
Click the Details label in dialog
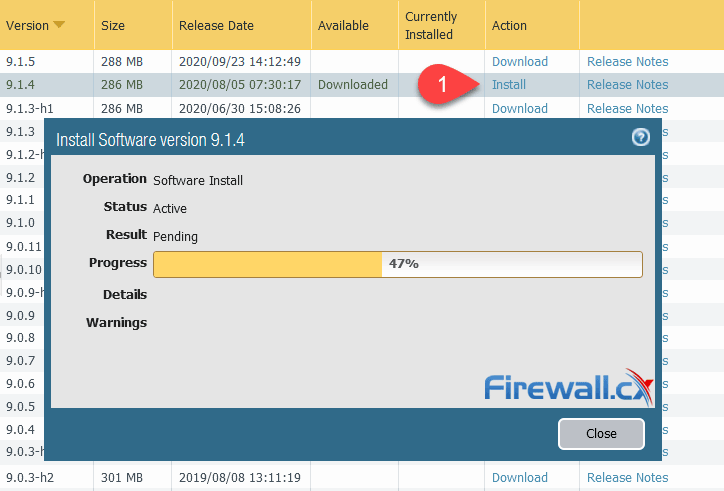click(125, 295)
